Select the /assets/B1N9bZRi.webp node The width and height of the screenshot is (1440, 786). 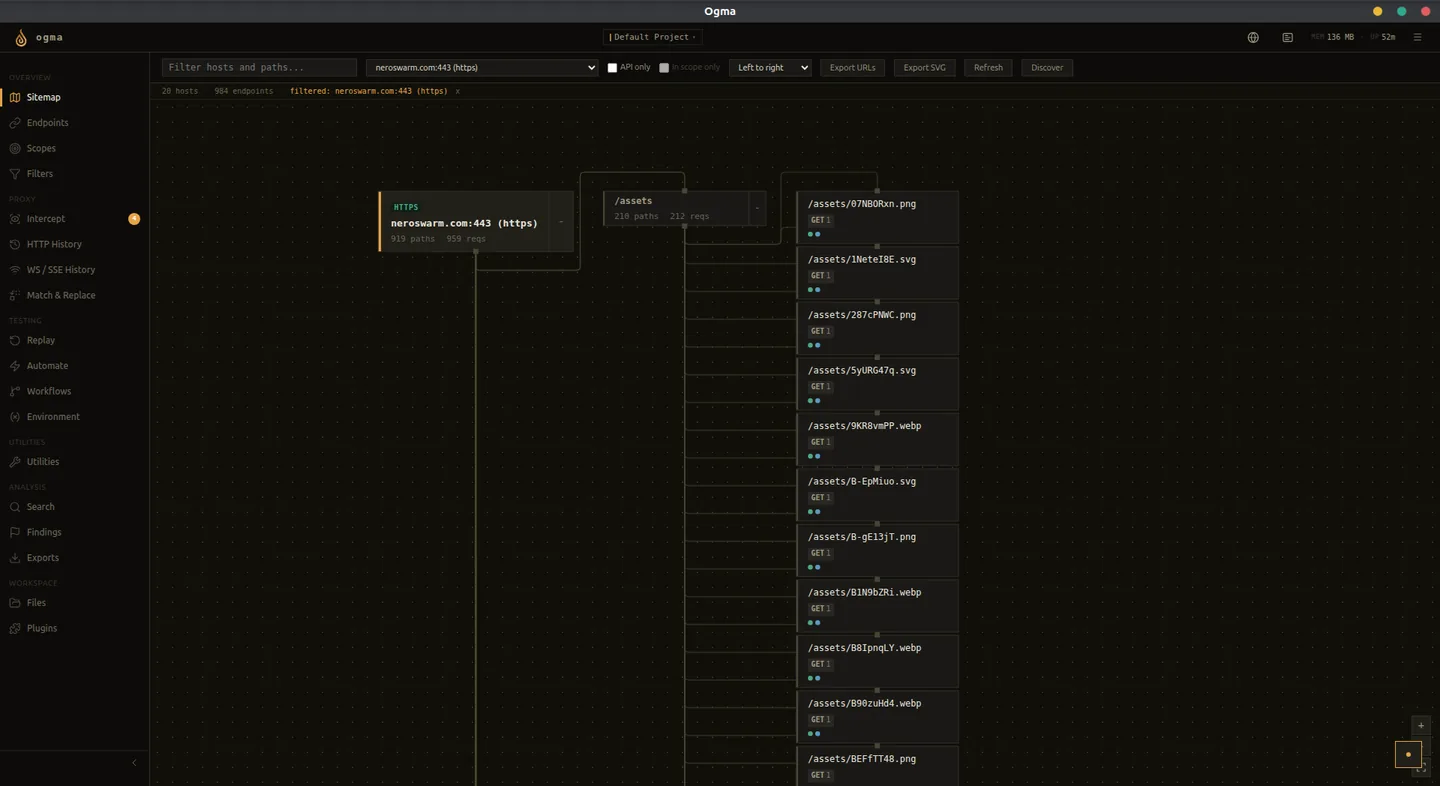(878, 606)
